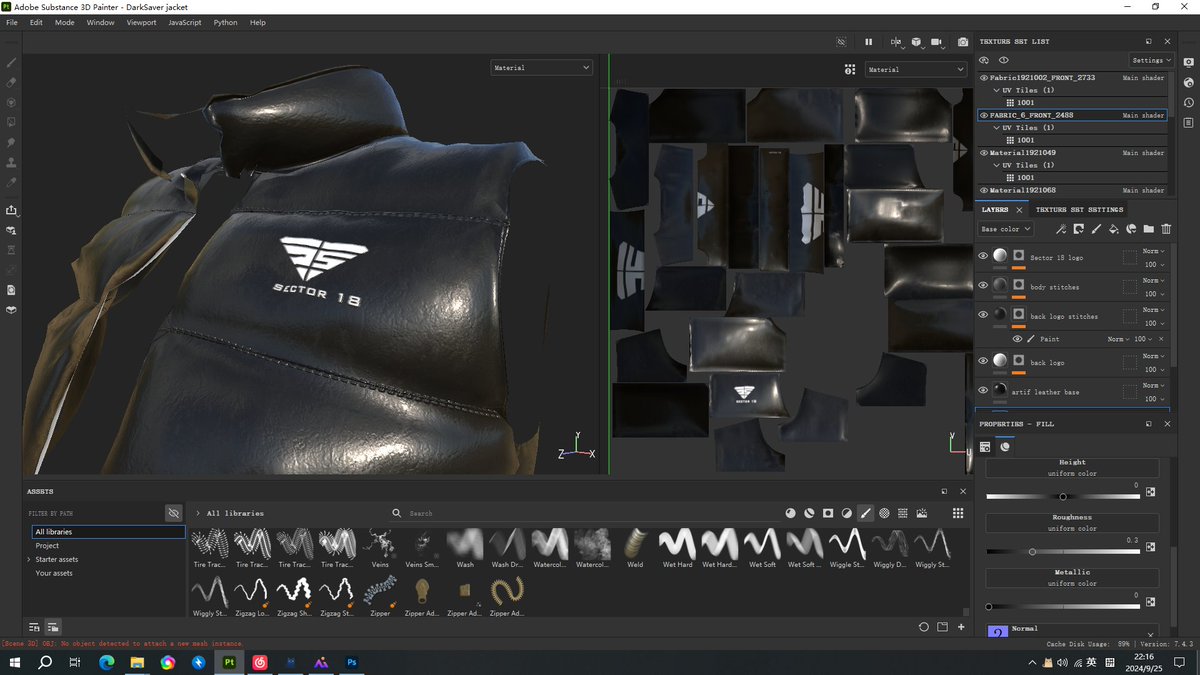The height and width of the screenshot is (675, 1200).
Task: Click the Roughness uniform color button
Action: pos(1072,523)
